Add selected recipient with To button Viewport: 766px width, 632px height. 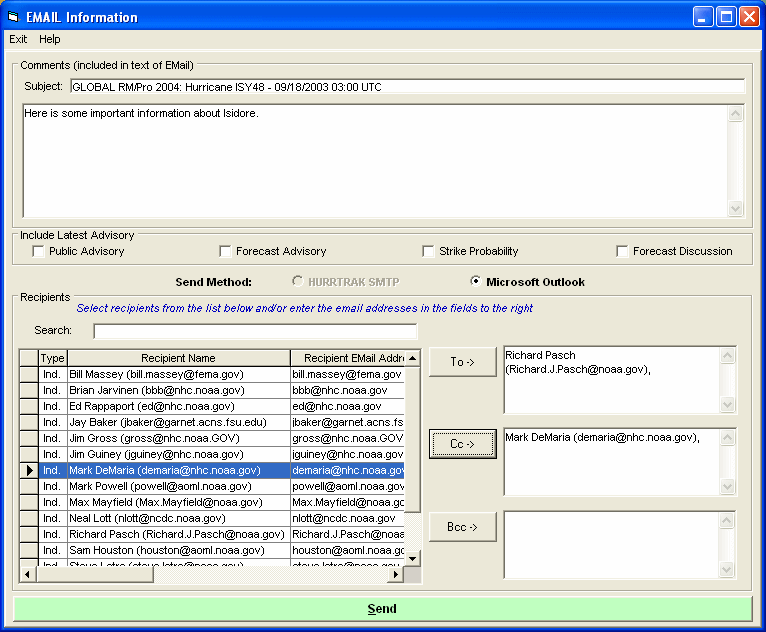click(463, 362)
